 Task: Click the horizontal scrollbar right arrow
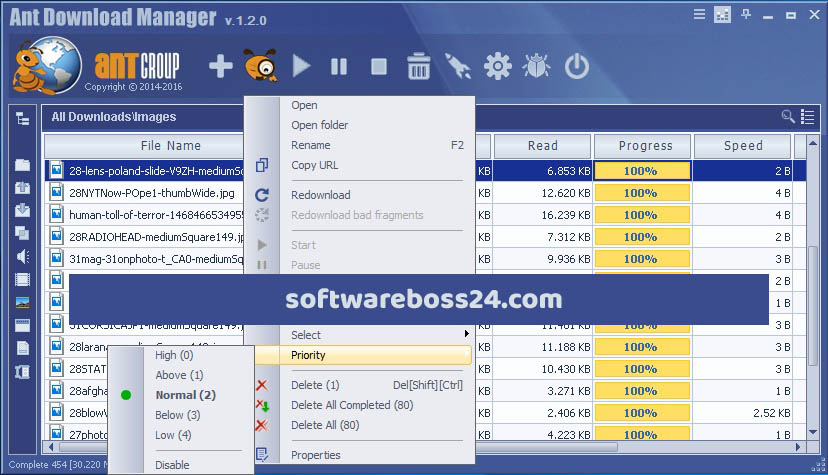pyautogui.click(x=798, y=447)
